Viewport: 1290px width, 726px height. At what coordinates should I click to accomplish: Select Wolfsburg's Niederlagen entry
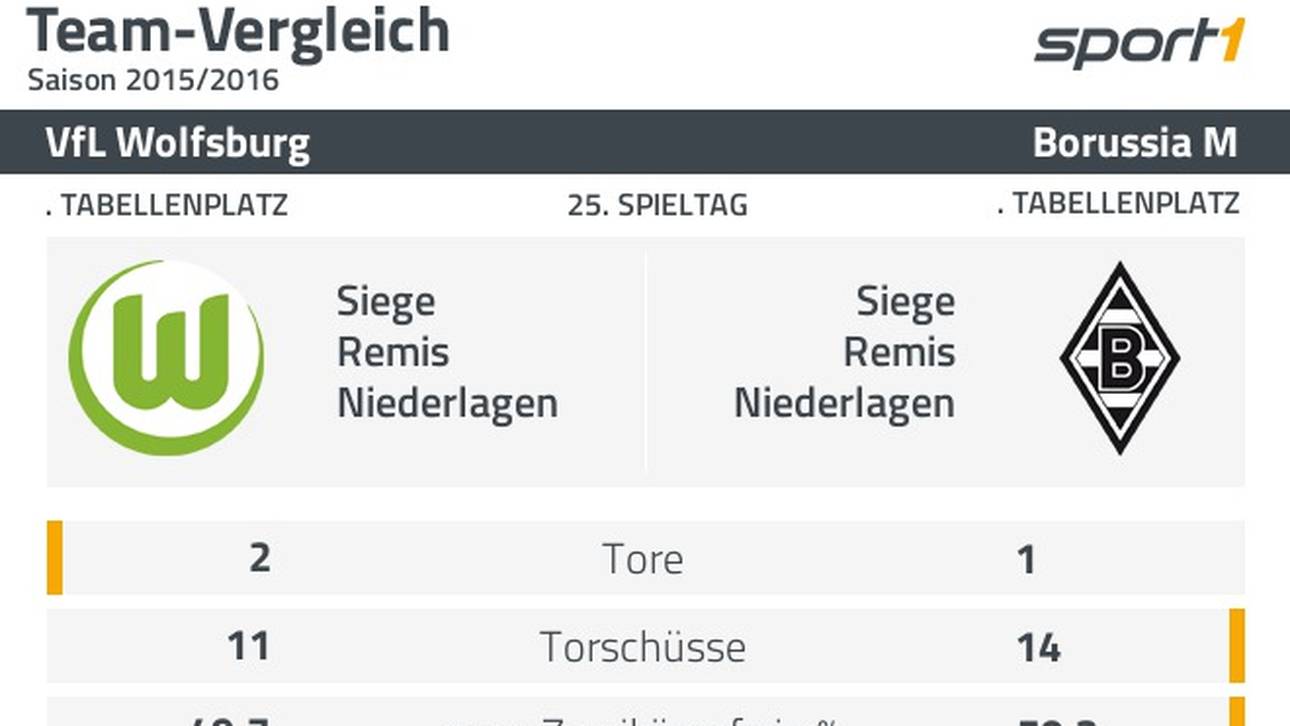pyautogui.click(x=447, y=404)
